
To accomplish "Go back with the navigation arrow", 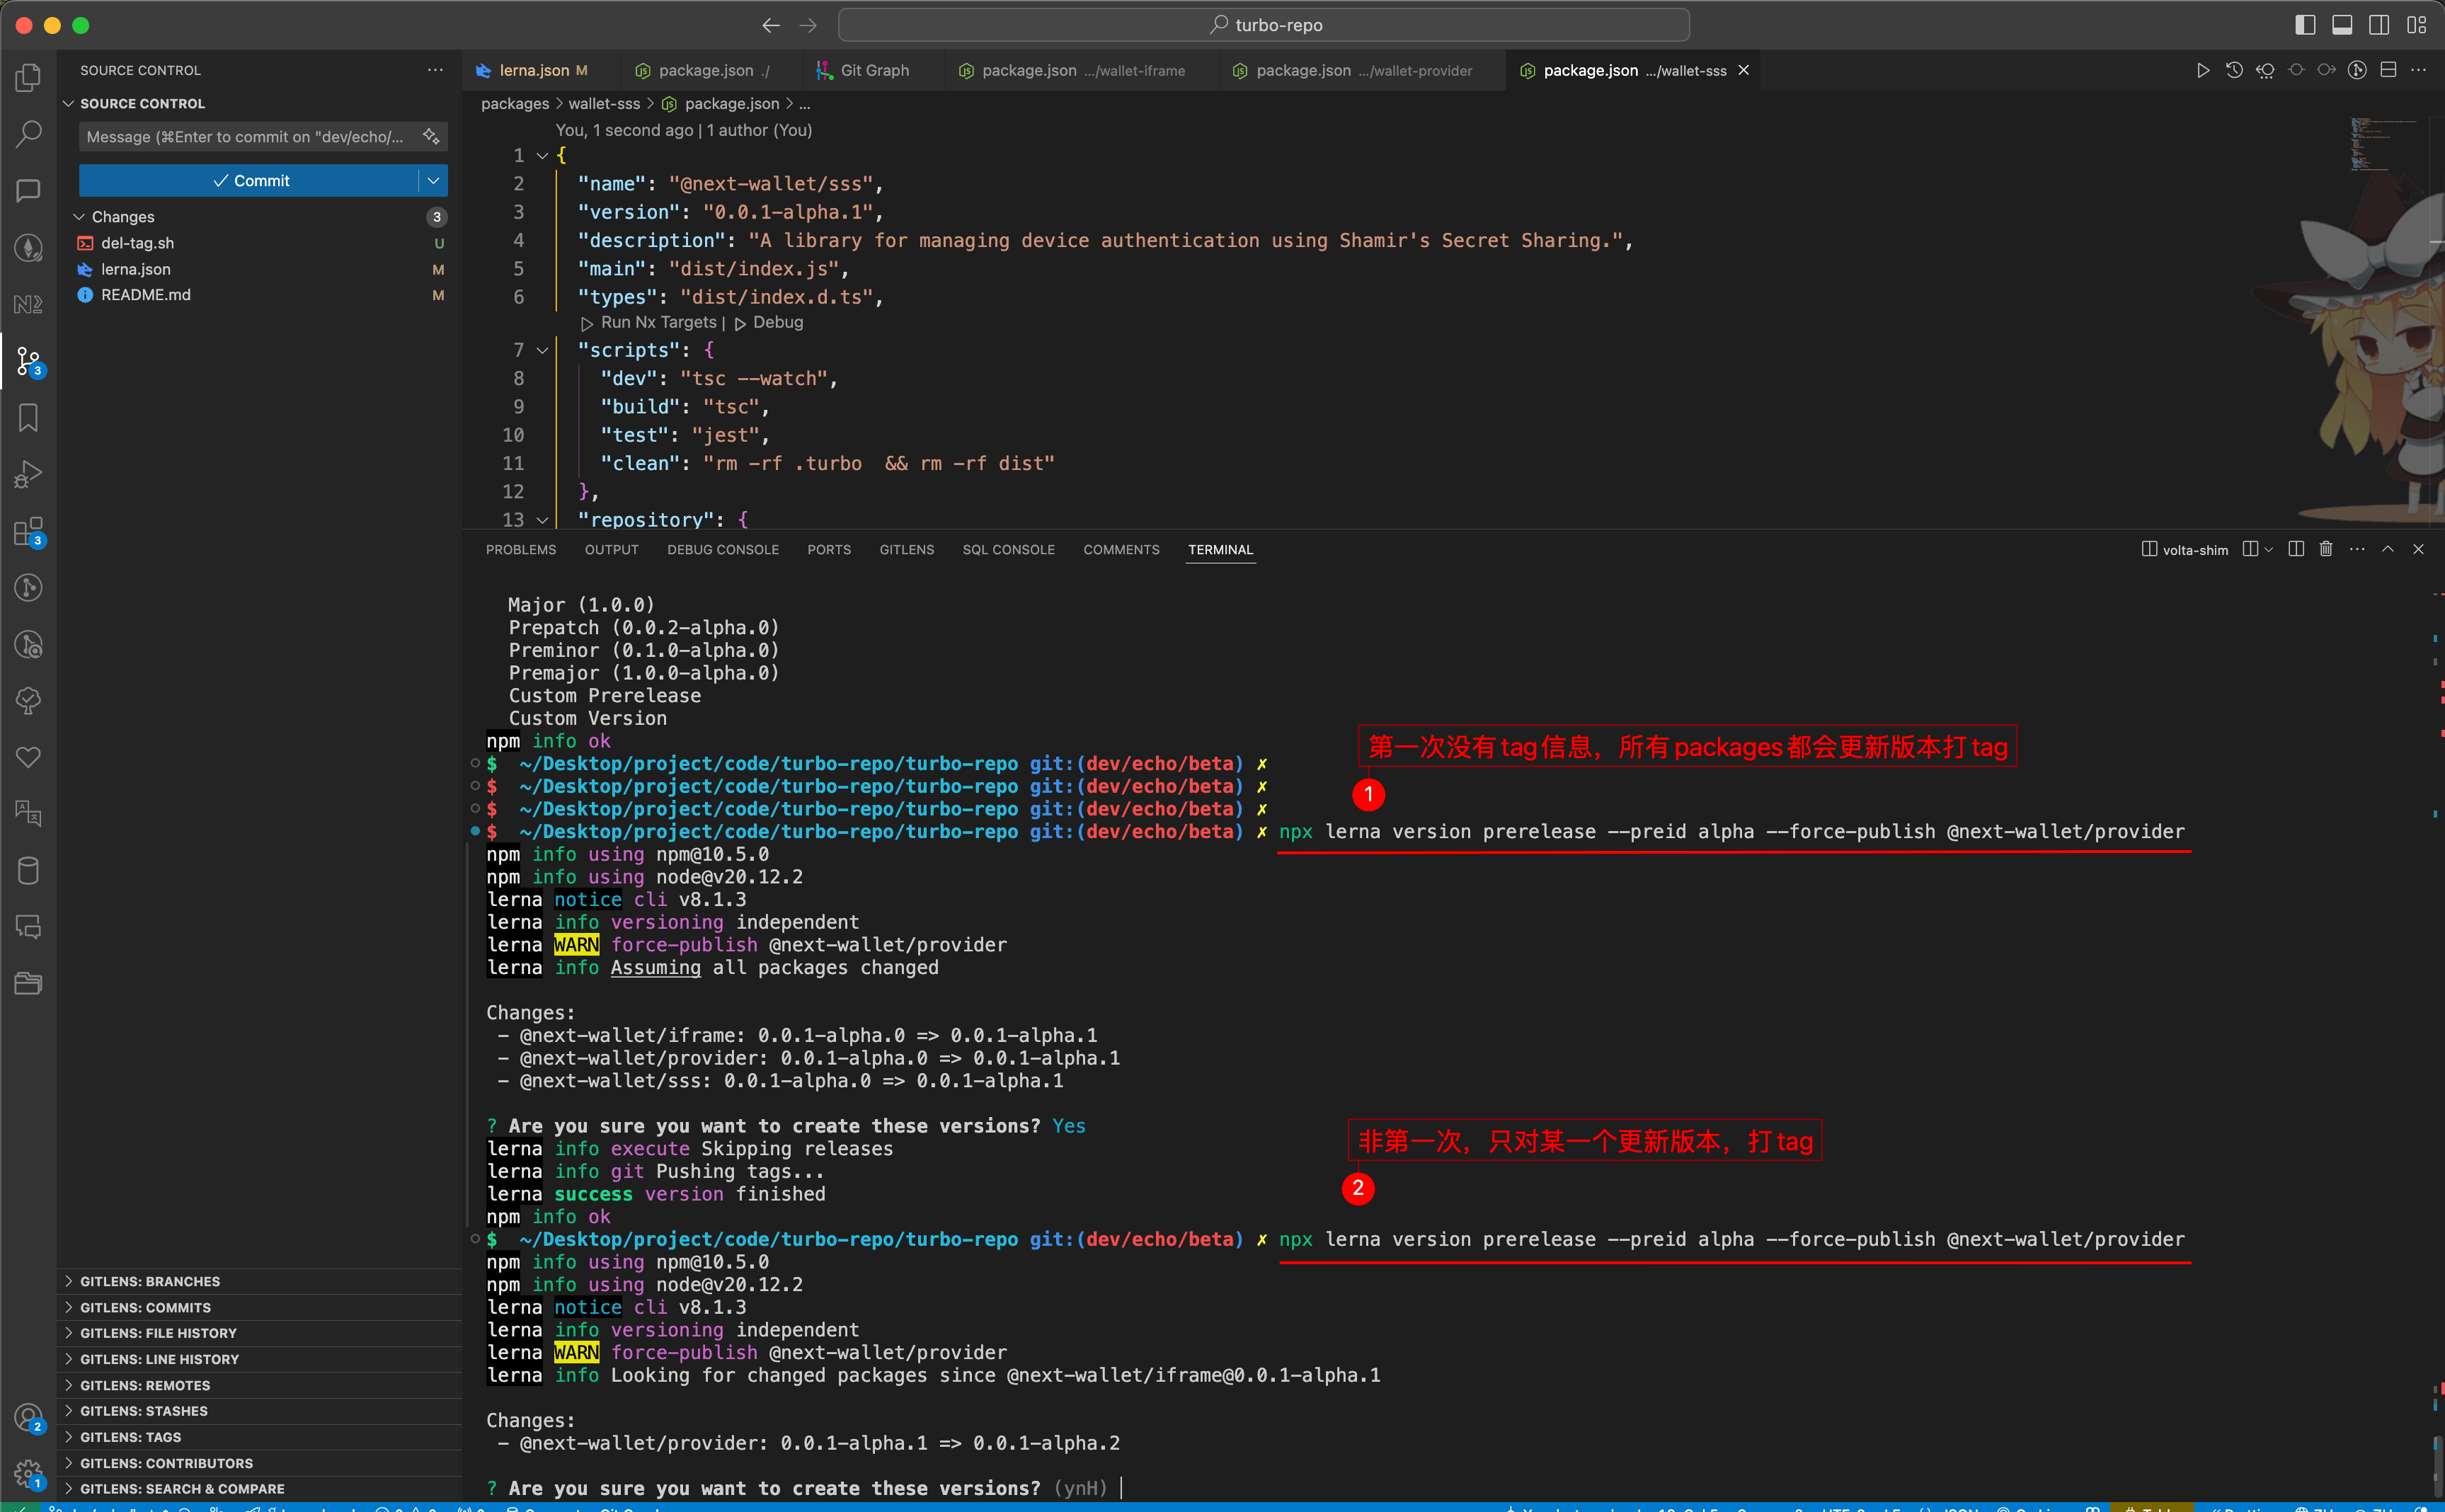I will pyautogui.click(x=771, y=25).
